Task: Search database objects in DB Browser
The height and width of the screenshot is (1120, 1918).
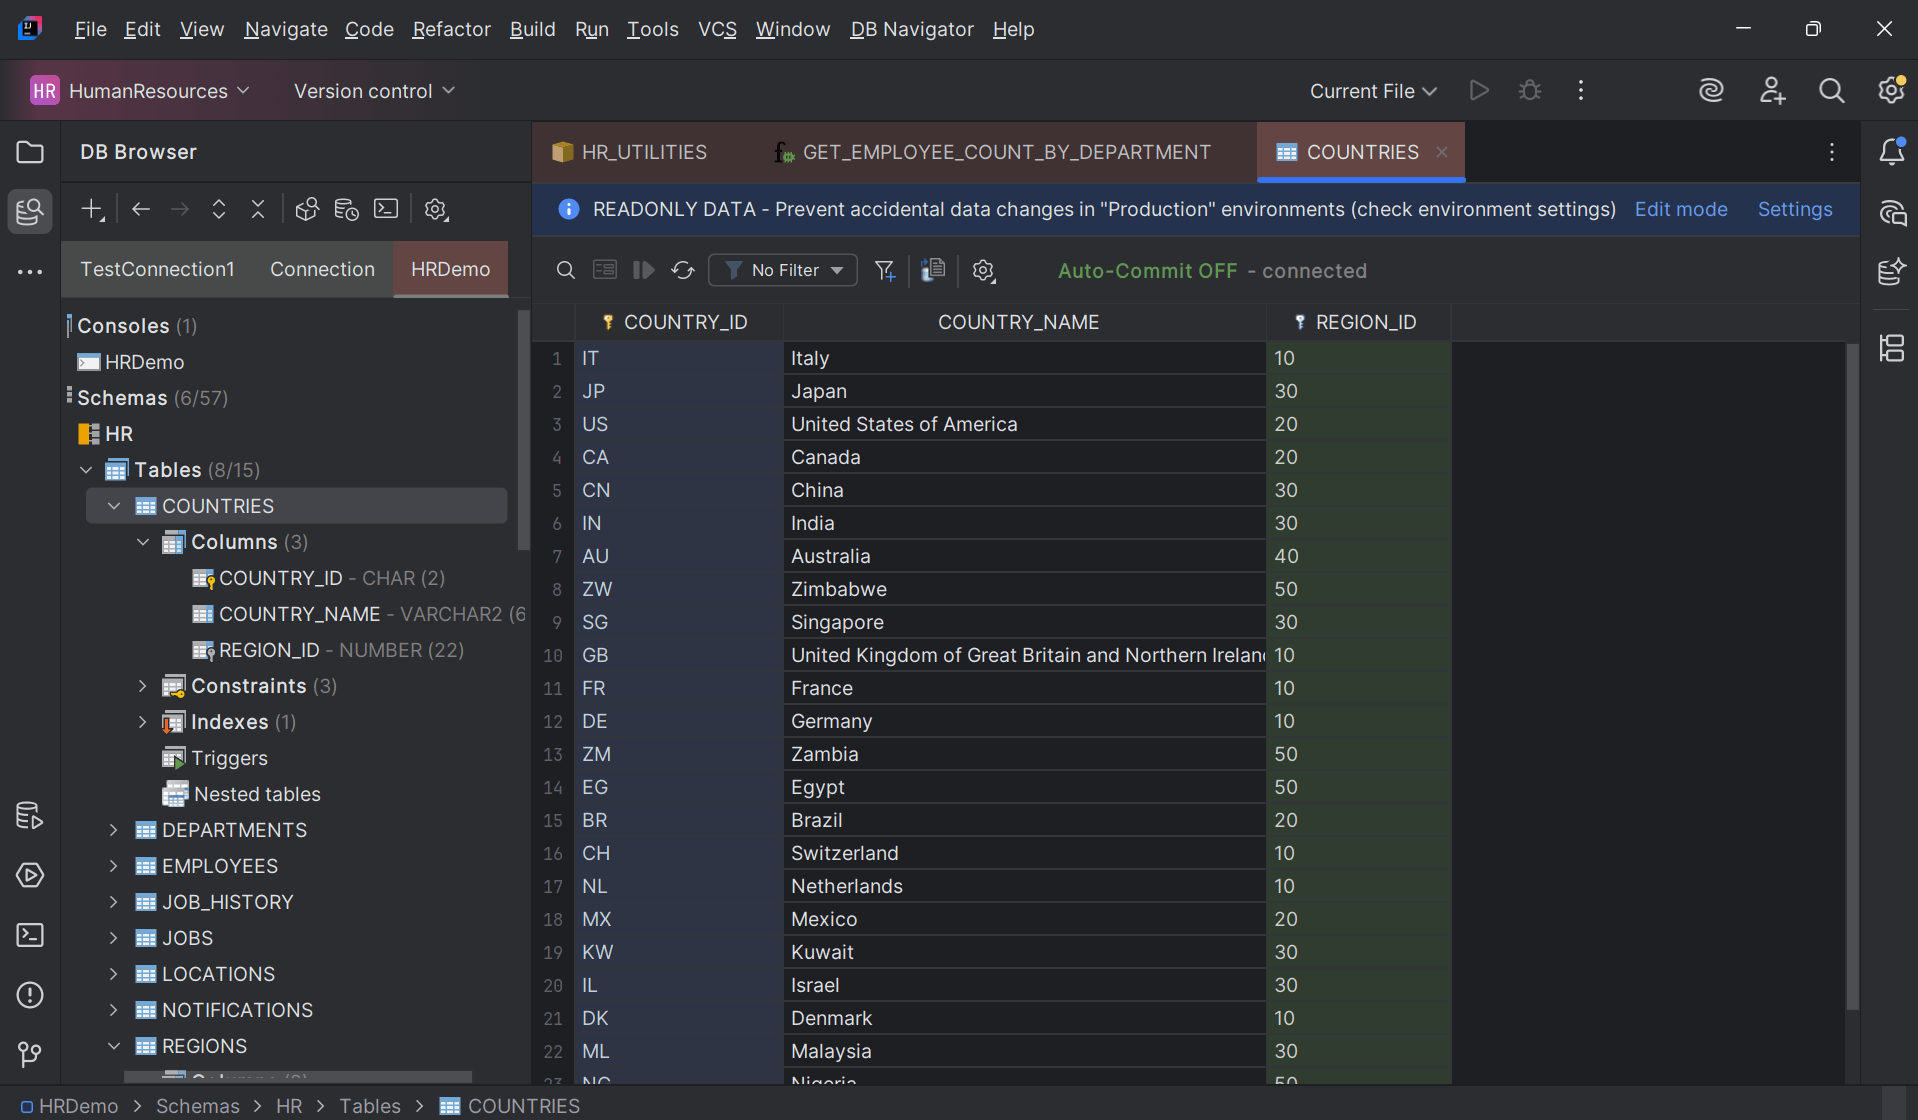Action: pos(307,209)
